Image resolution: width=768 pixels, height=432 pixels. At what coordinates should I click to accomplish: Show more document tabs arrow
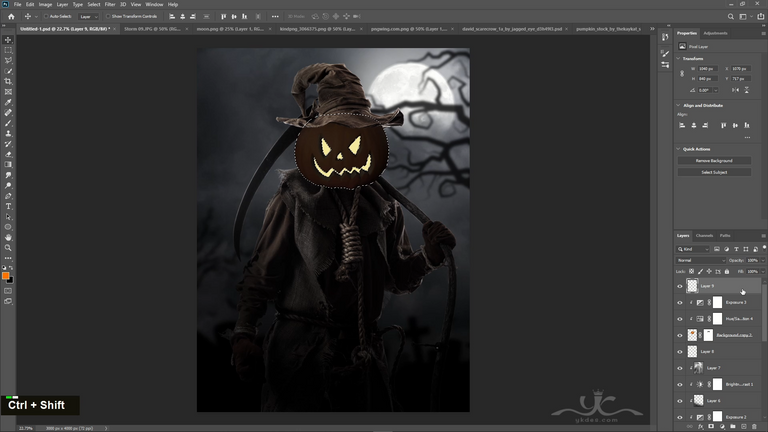coord(652,29)
